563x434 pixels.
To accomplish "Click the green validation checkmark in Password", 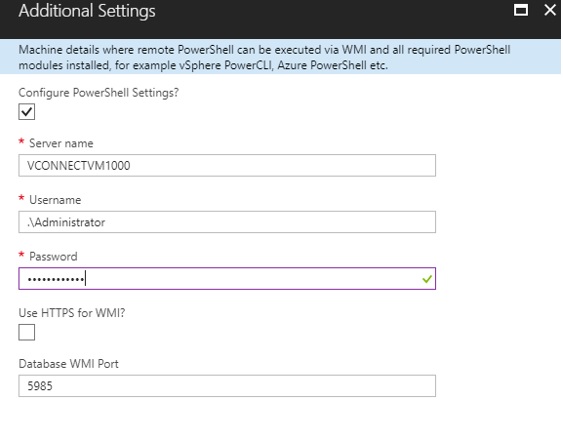I will [x=427, y=279].
